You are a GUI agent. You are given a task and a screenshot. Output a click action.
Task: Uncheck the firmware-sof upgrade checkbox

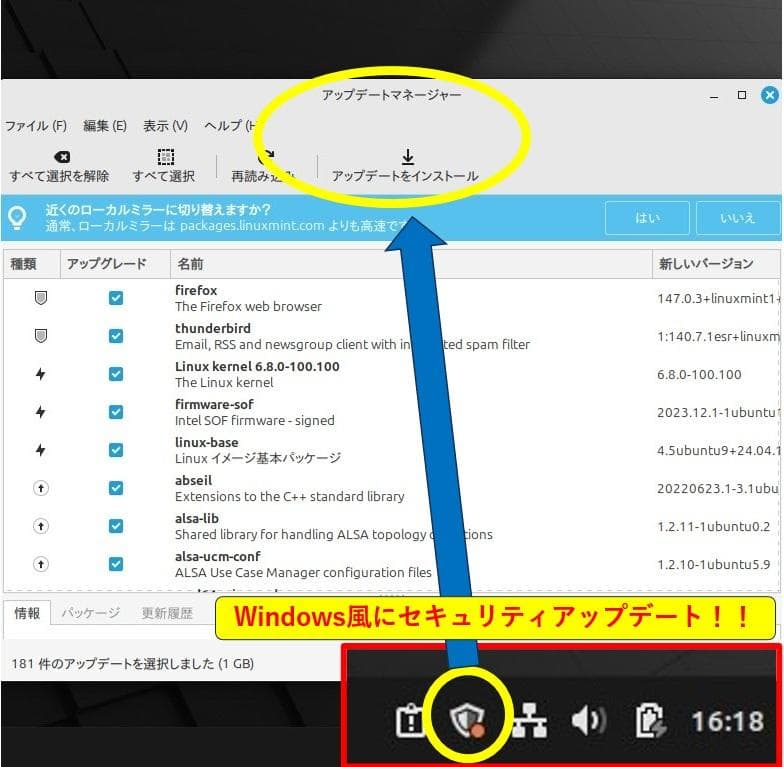[x=116, y=412]
